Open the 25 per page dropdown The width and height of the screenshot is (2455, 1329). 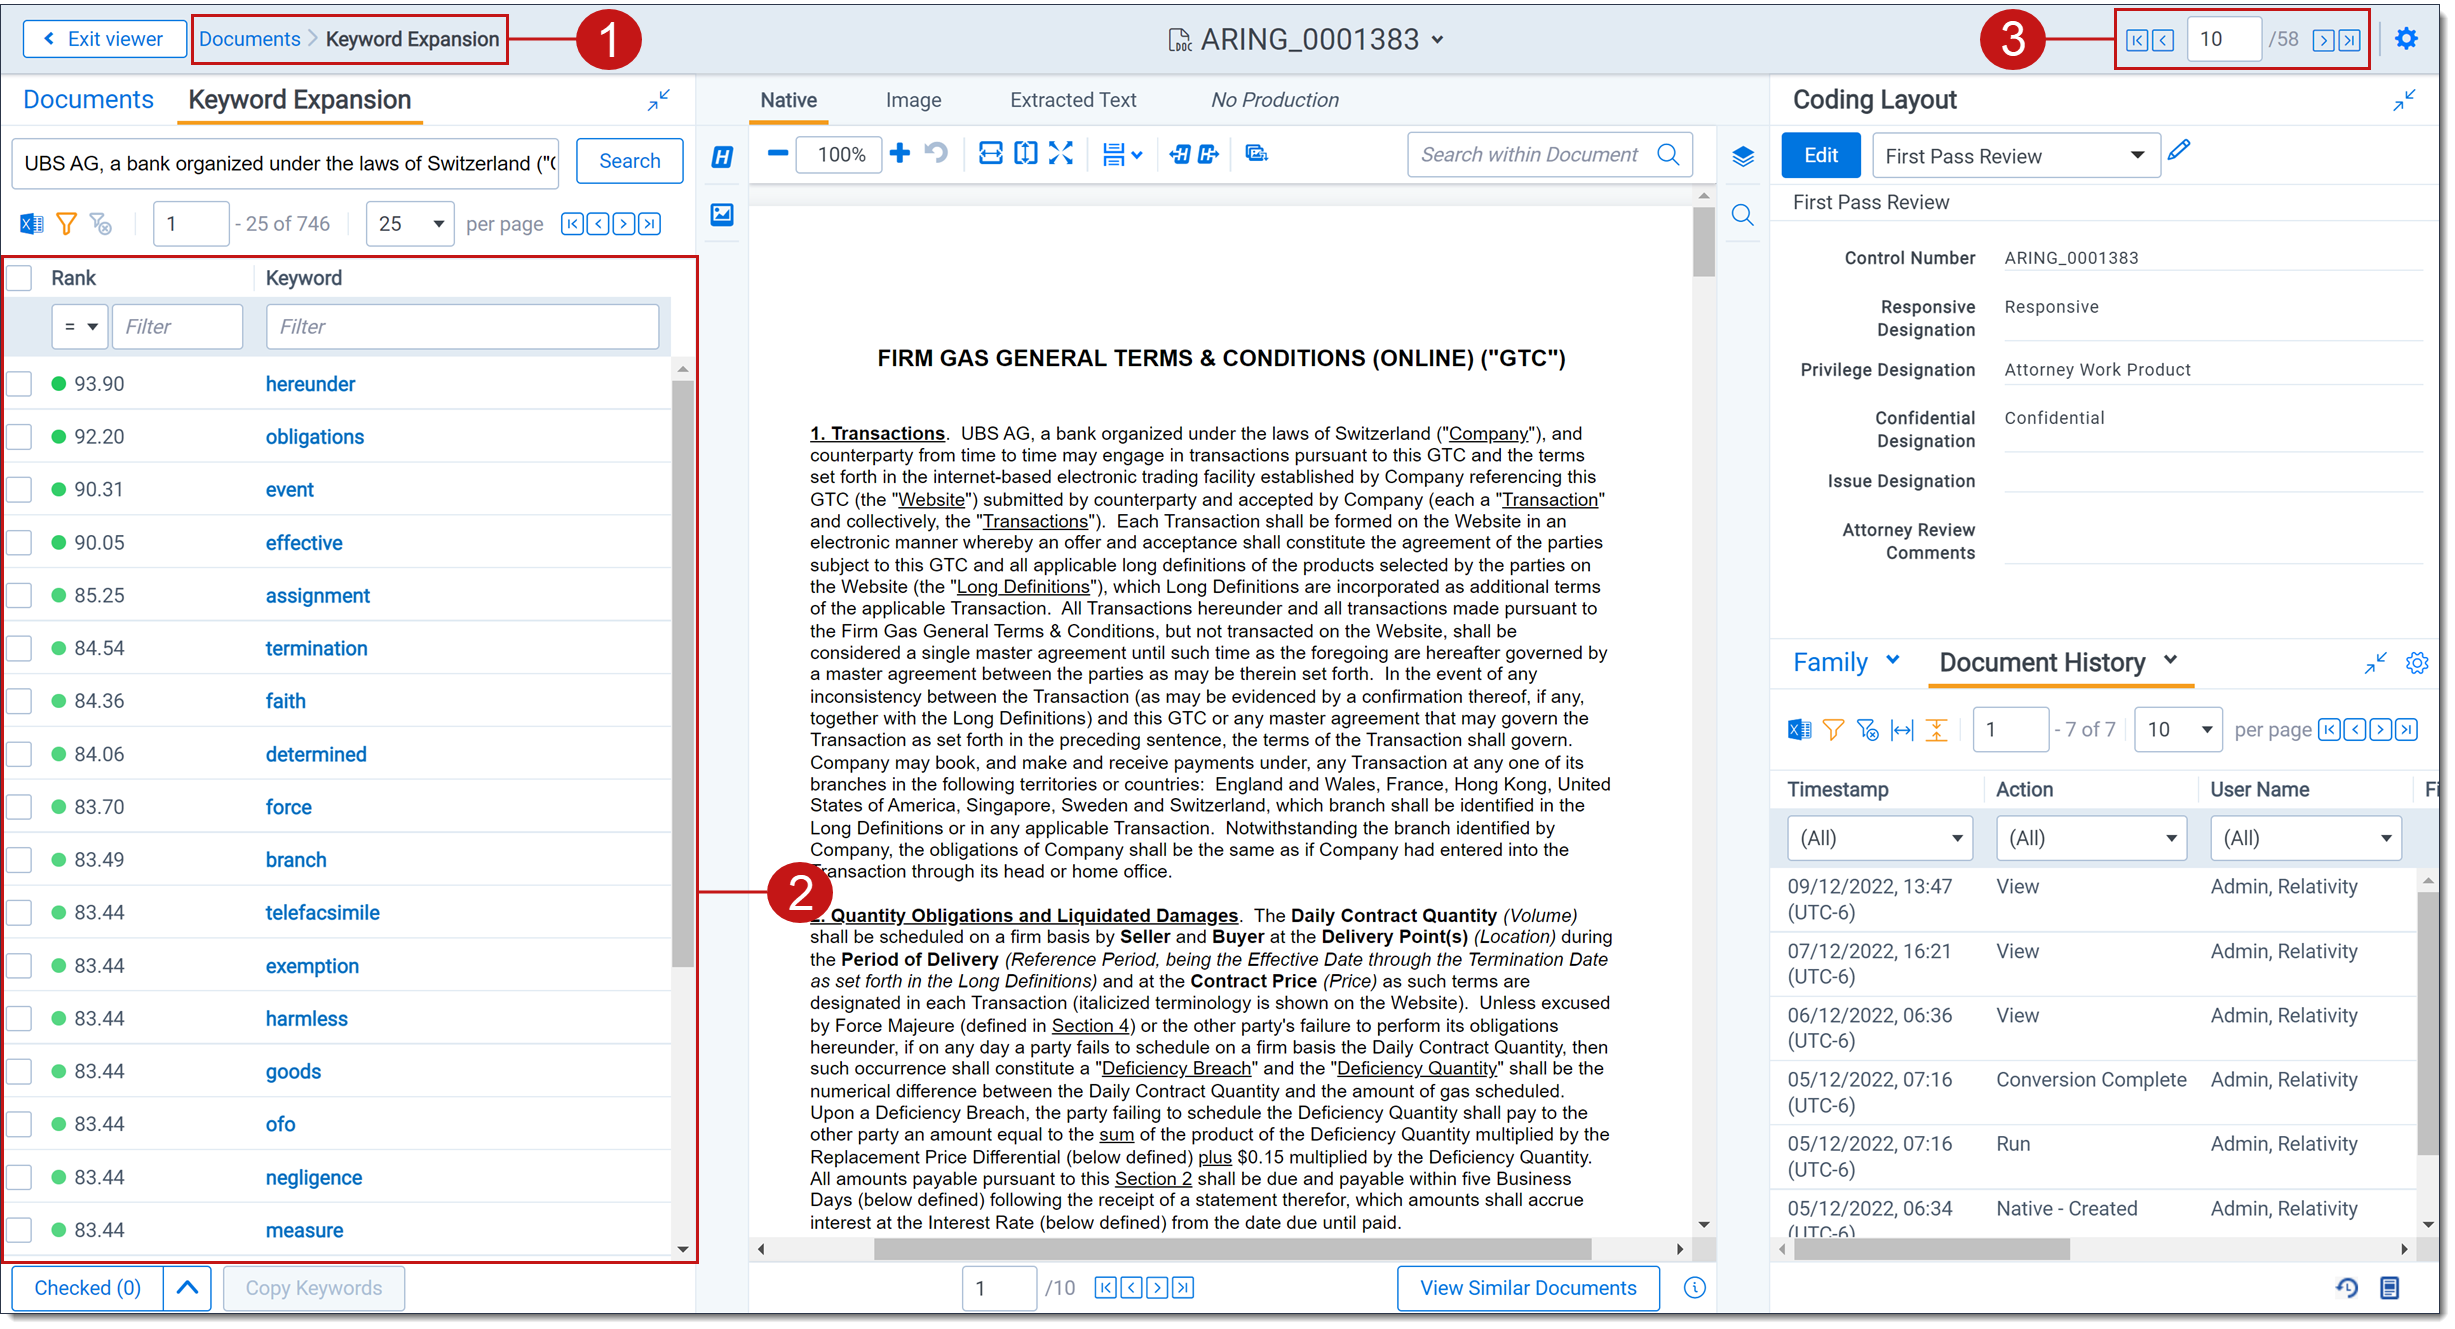point(409,223)
